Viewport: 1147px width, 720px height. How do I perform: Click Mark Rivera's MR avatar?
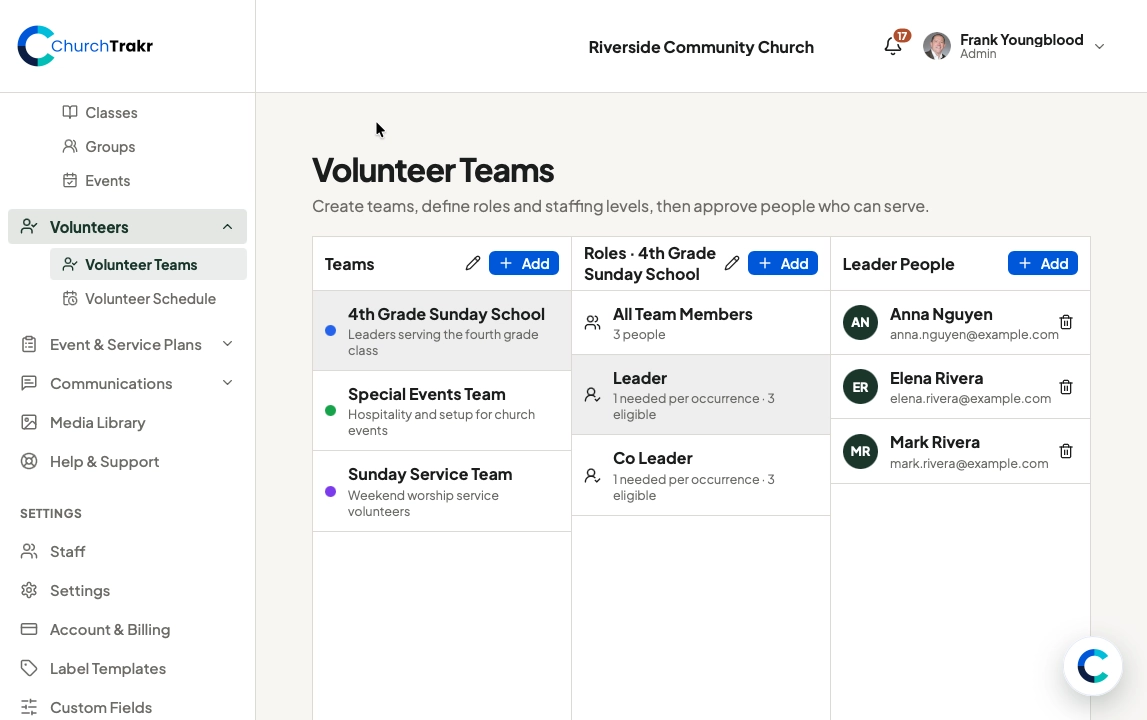coord(860,451)
